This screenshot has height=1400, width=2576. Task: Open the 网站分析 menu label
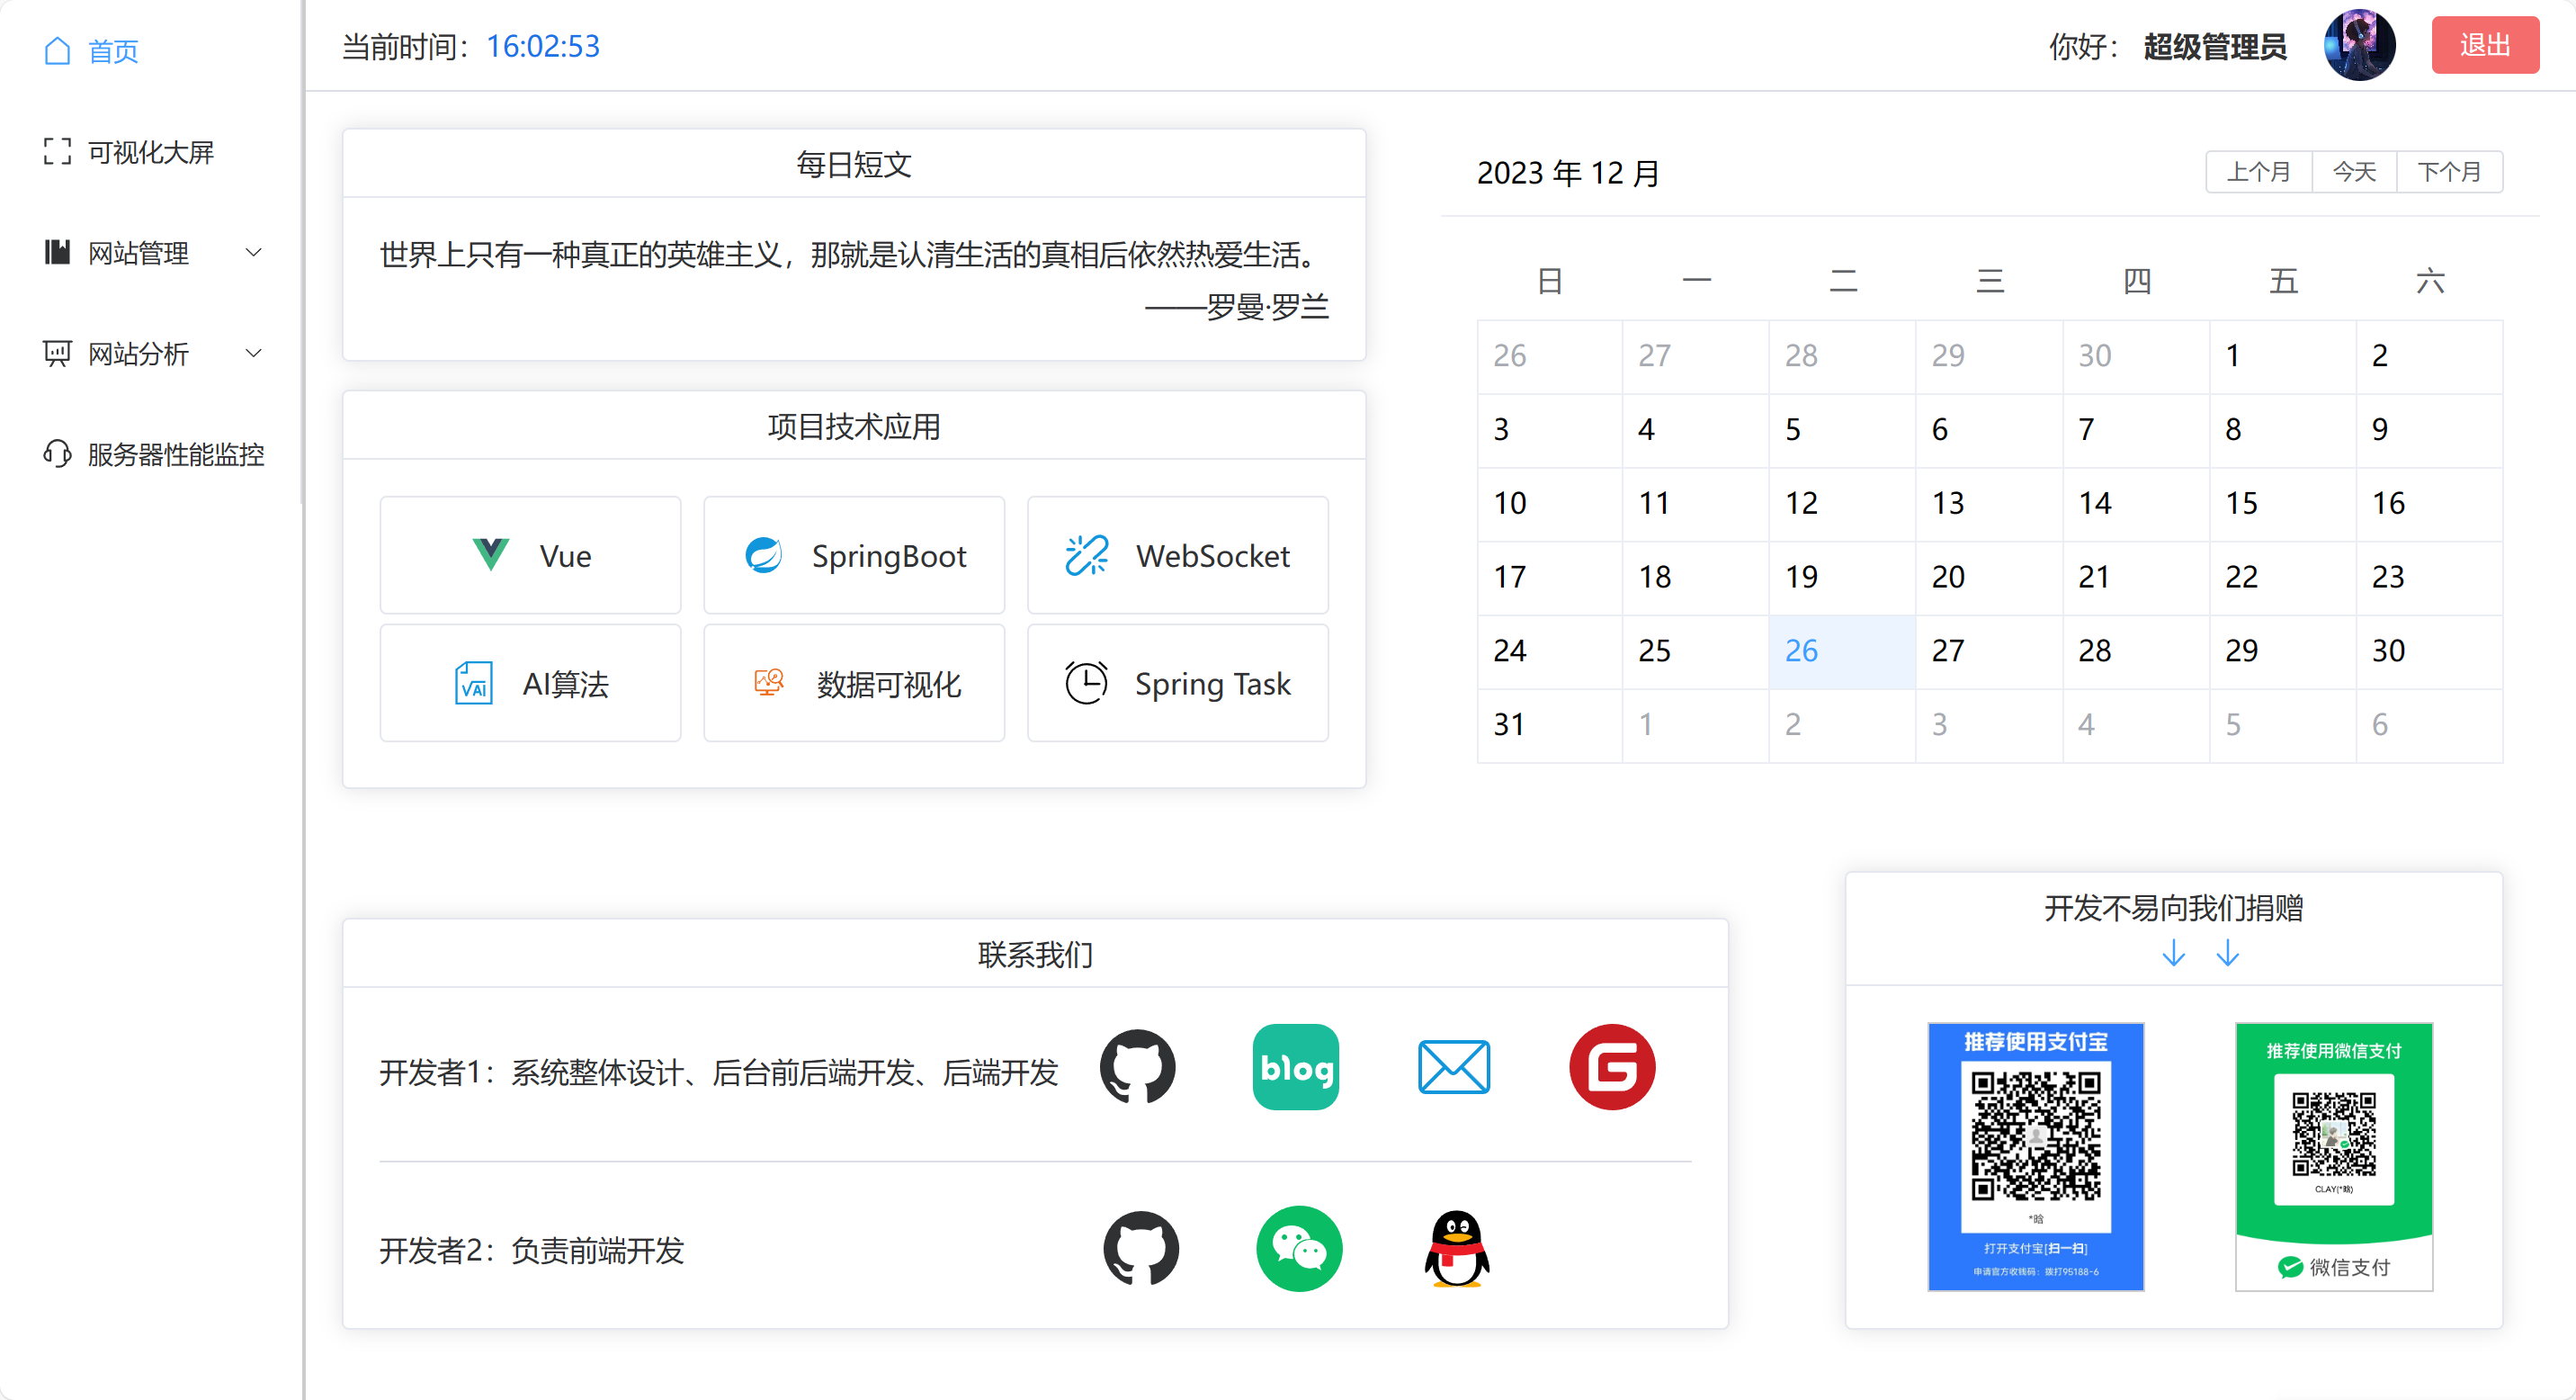138,354
